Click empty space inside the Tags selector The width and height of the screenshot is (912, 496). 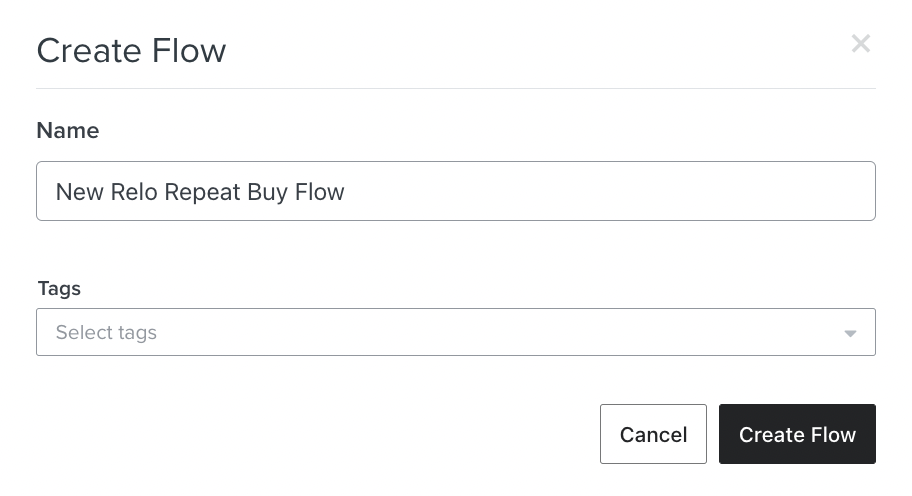point(500,333)
